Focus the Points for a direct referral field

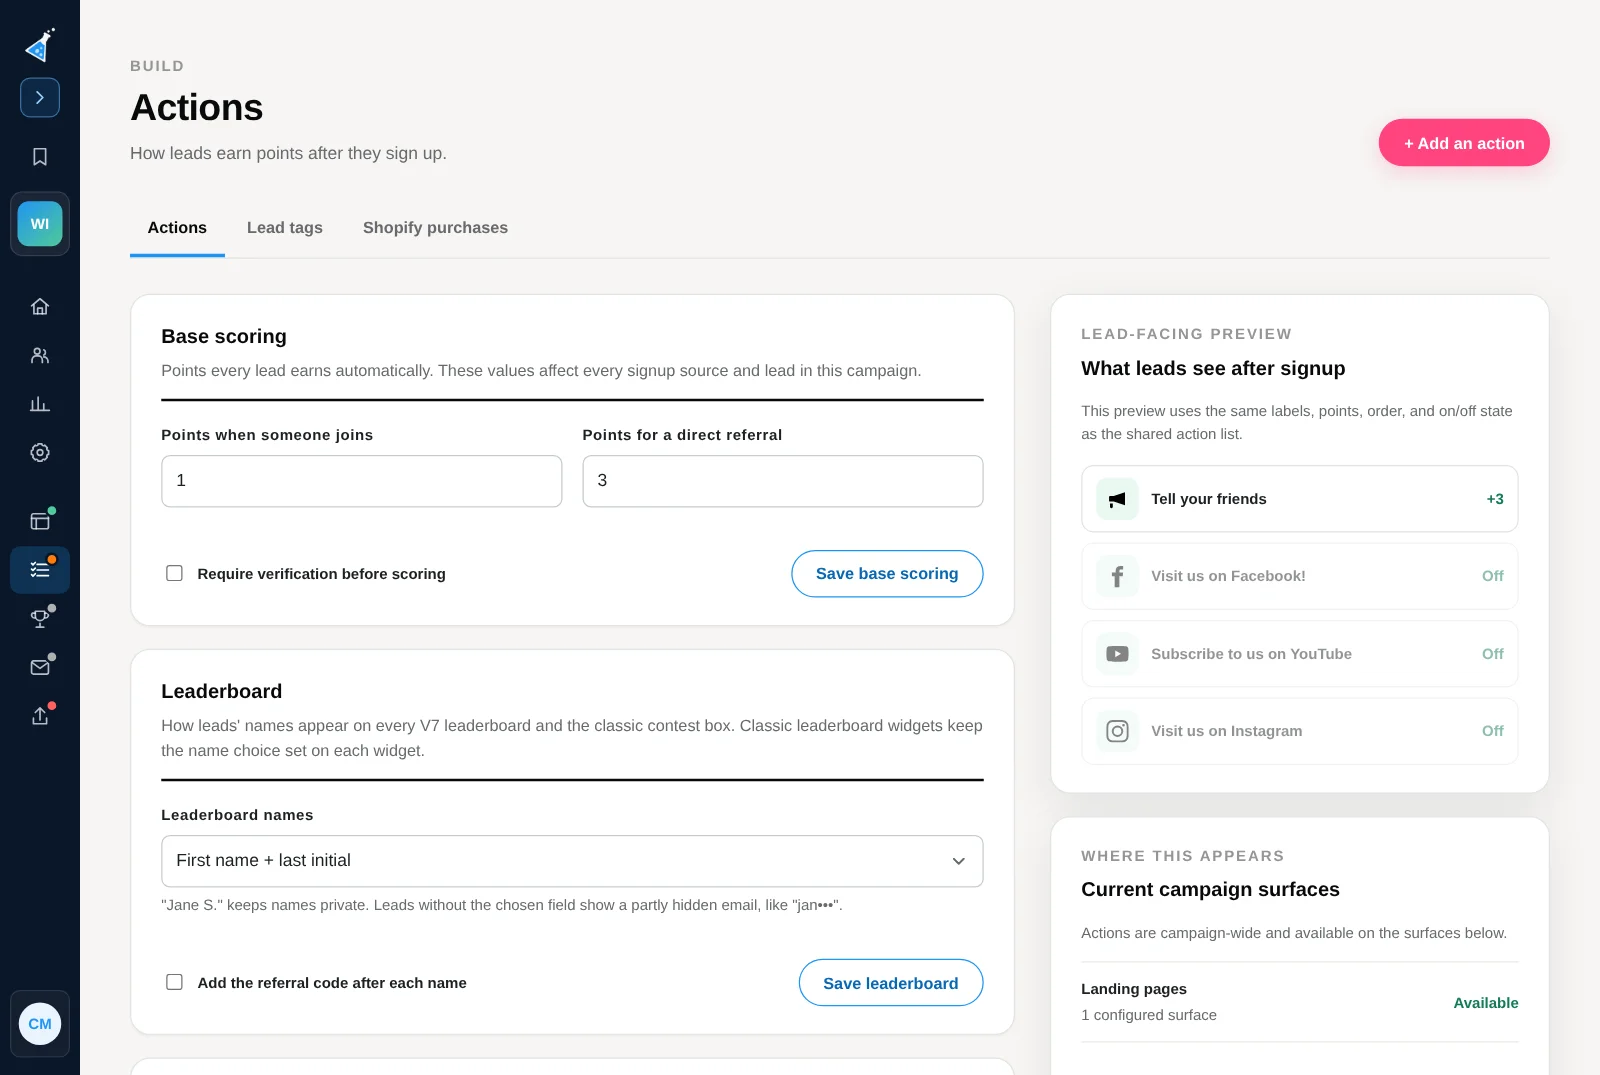click(x=783, y=481)
